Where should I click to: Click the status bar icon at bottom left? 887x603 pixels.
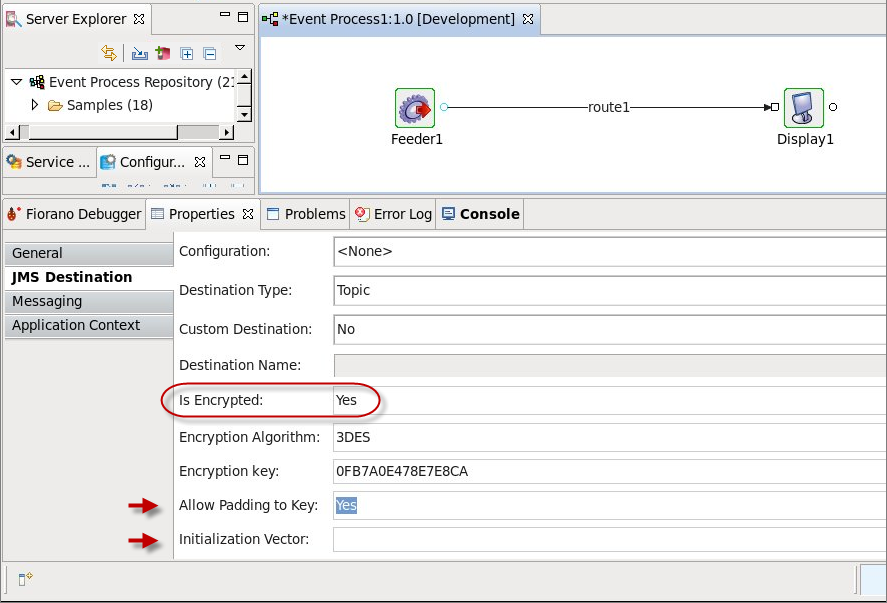25,579
